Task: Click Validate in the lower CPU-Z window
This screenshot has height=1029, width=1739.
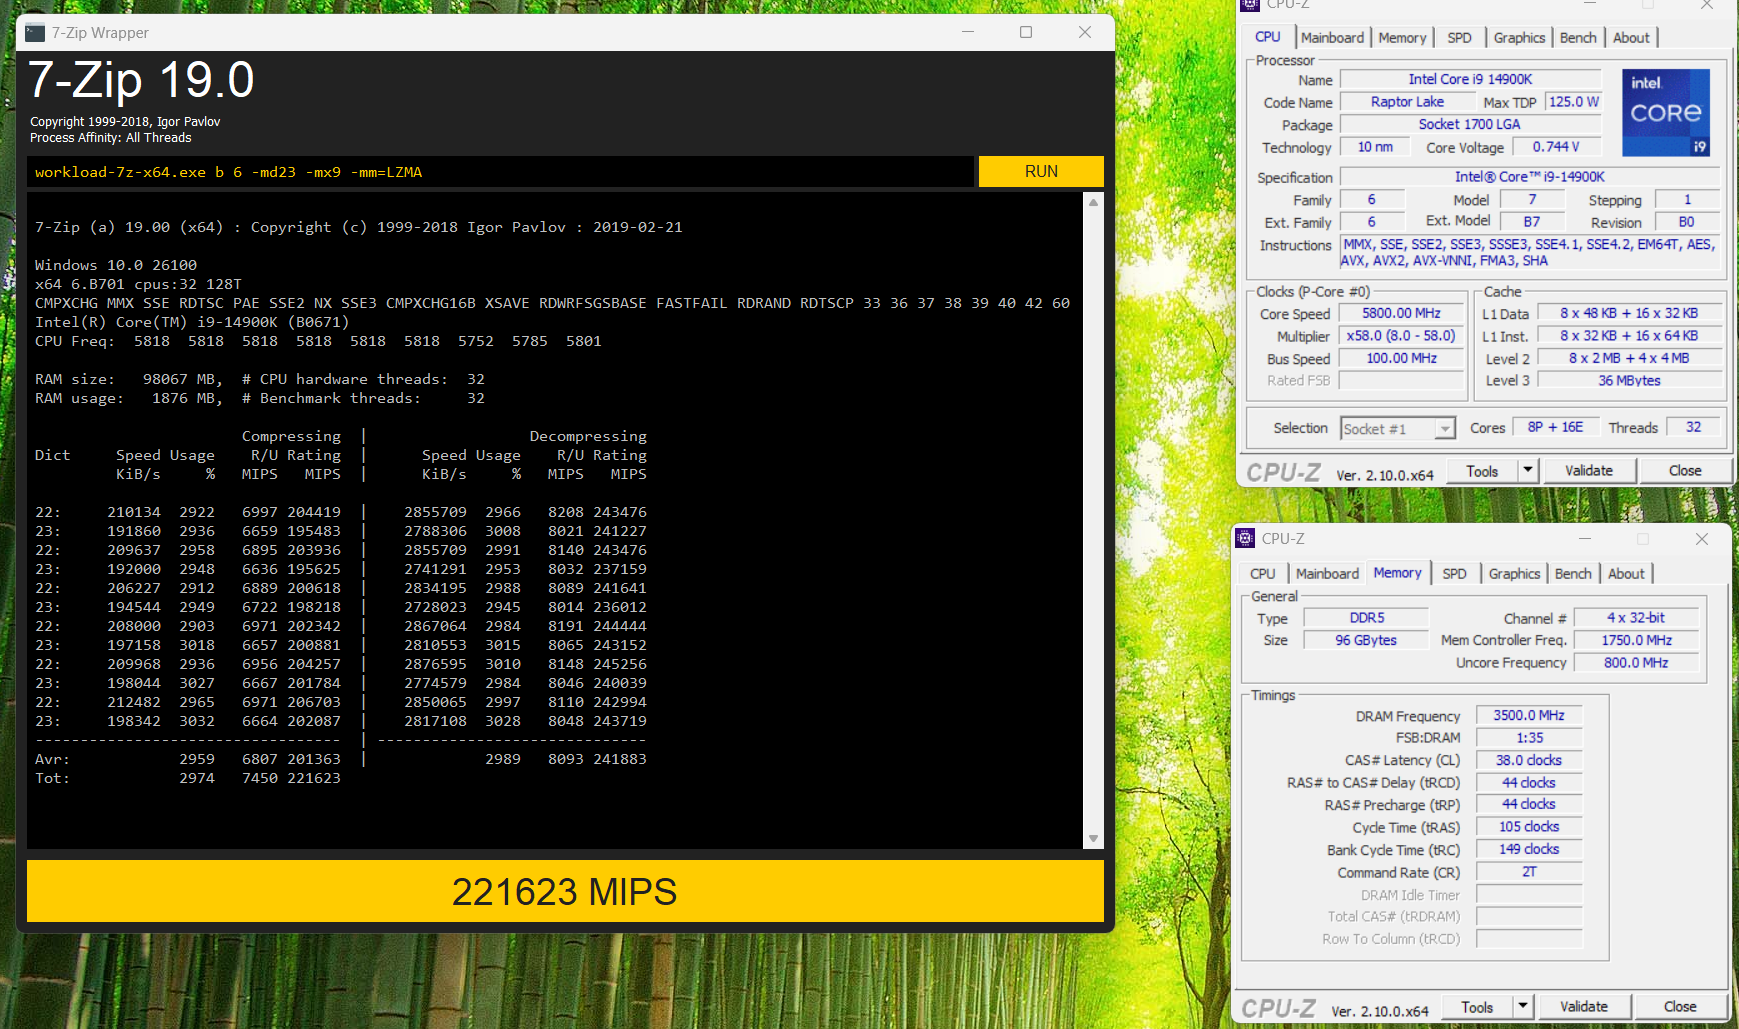Action: coord(1583,1007)
